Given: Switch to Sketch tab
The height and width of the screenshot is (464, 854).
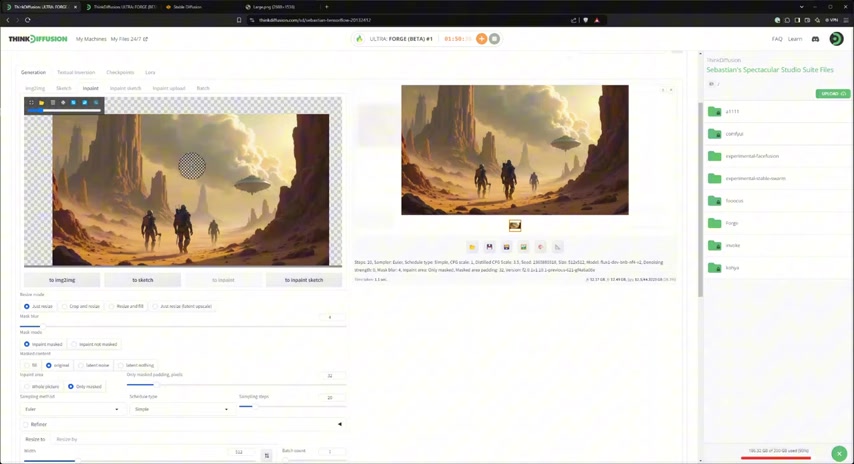Looking at the screenshot, I should point(63,88).
